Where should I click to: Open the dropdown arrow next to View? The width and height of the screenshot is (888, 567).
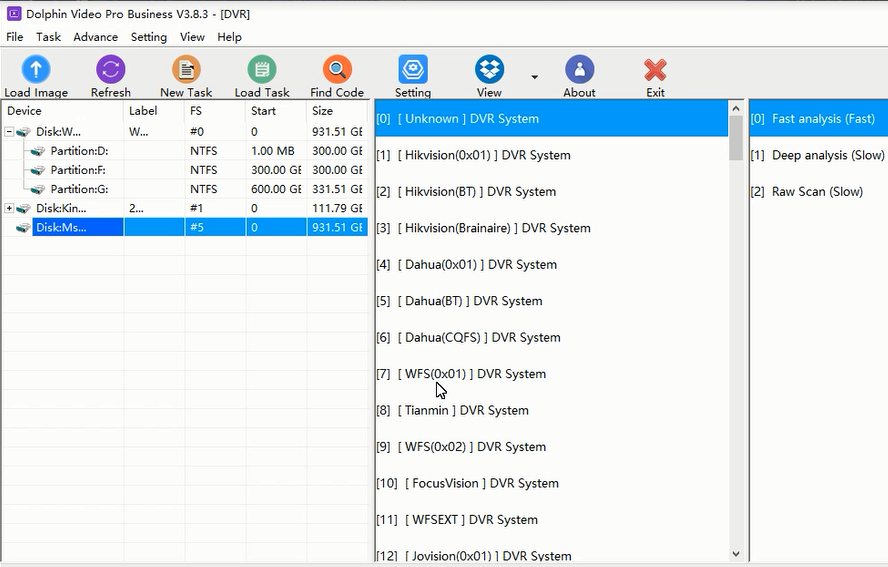[x=535, y=76]
